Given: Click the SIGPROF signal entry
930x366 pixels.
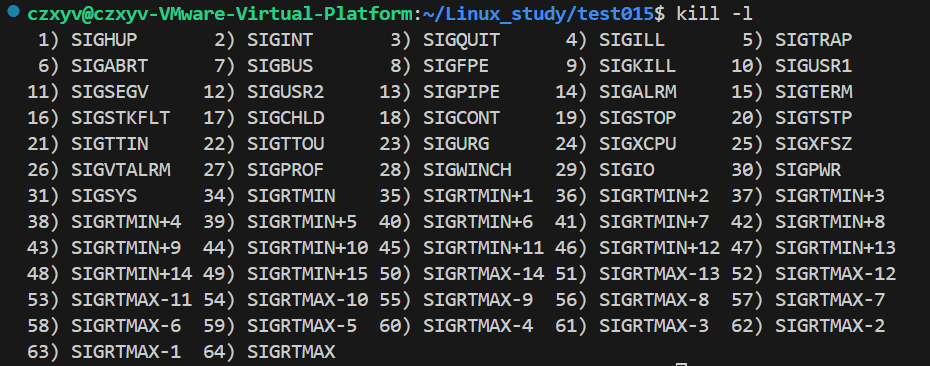Looking at the screenshot, I should 286,170.
